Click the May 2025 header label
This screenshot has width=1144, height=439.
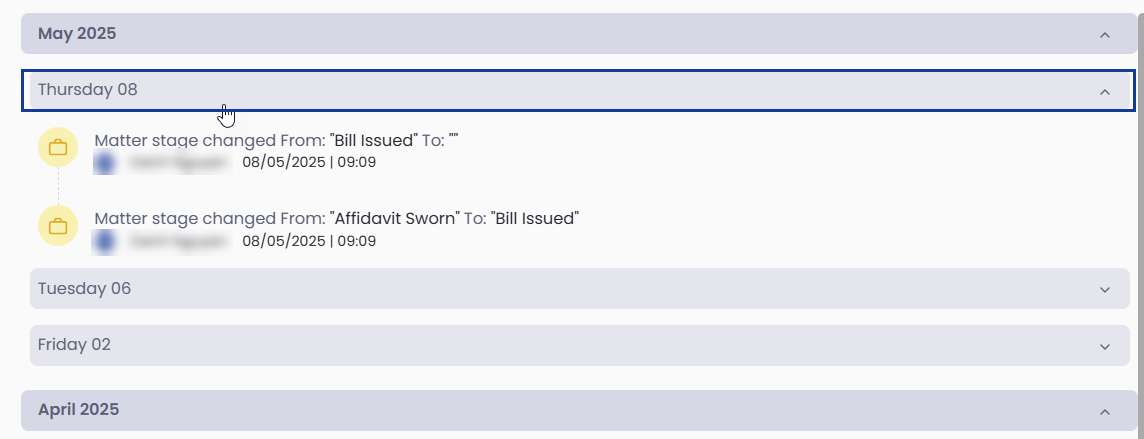77,34
